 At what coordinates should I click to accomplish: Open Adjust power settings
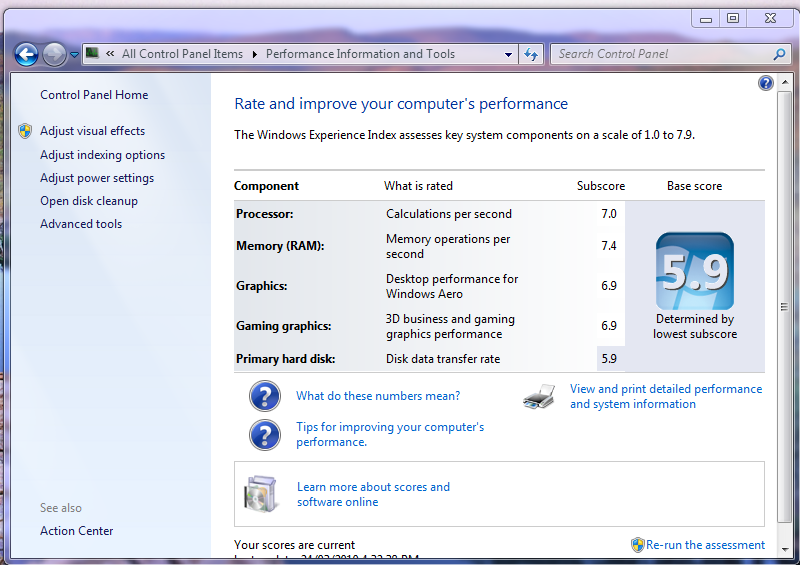tap(97, 178)
